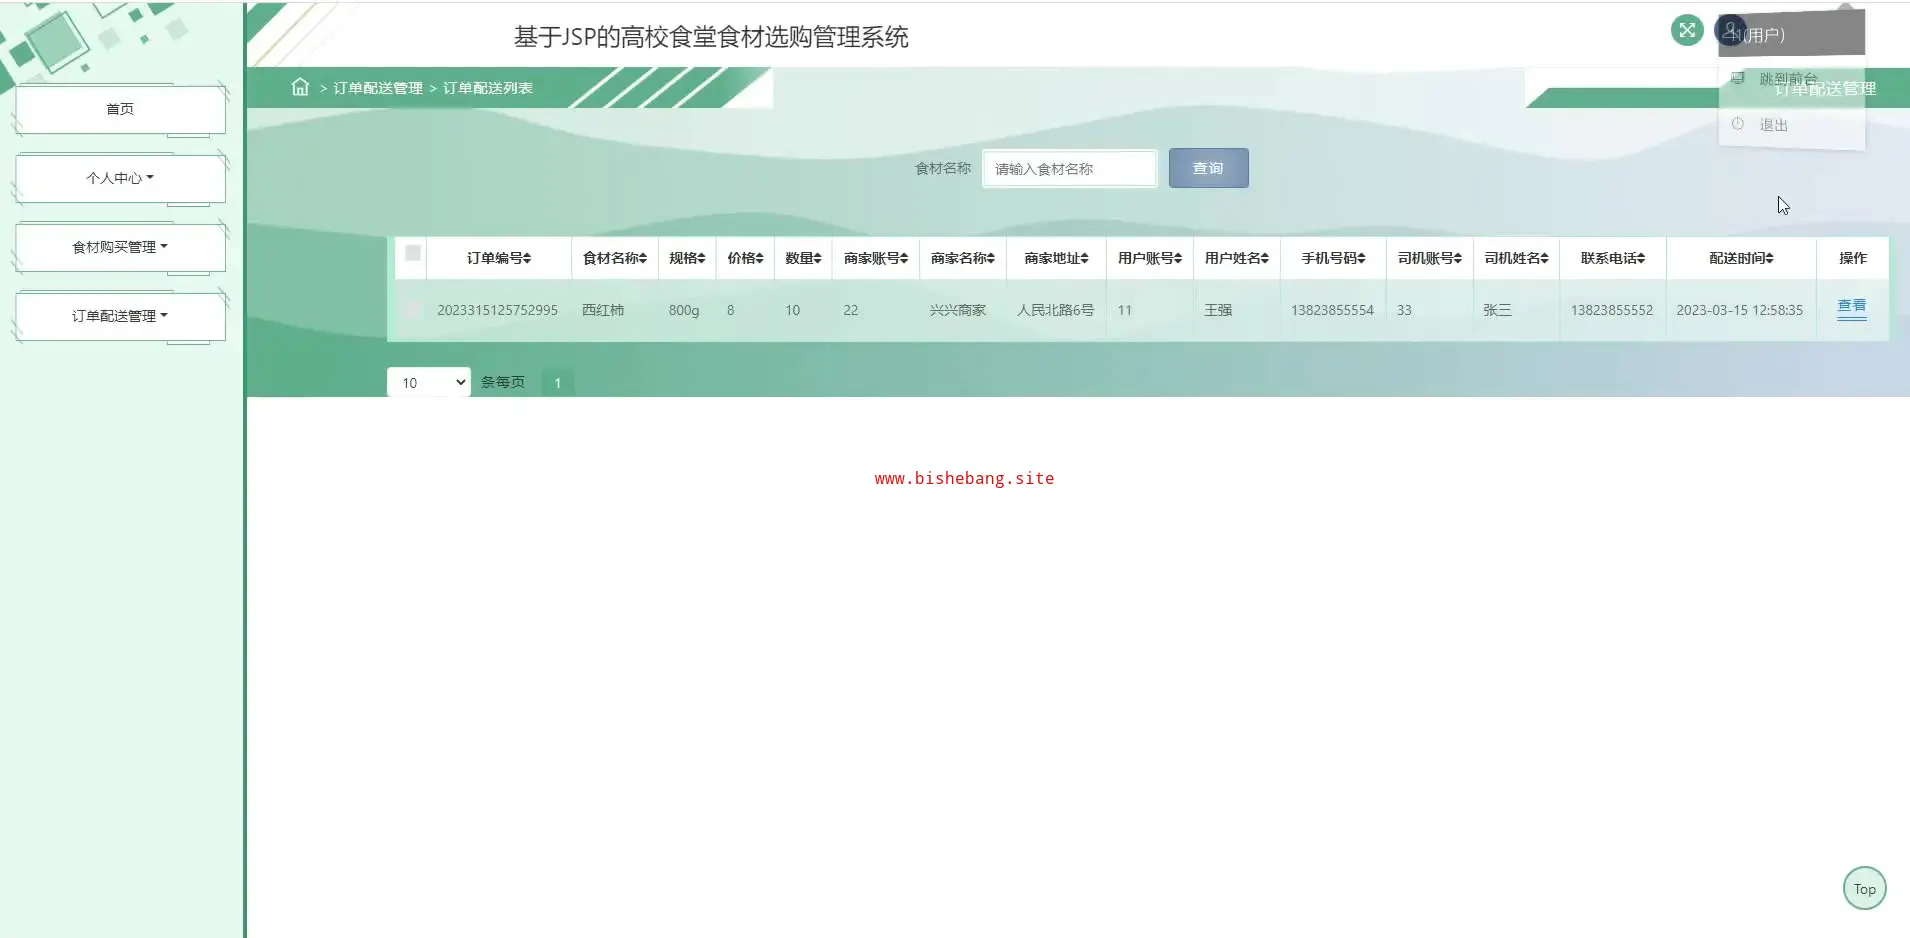
Task: Click the system title 基于JSP的高校食堂食材选购管理系统
Action: click(711, 37)
